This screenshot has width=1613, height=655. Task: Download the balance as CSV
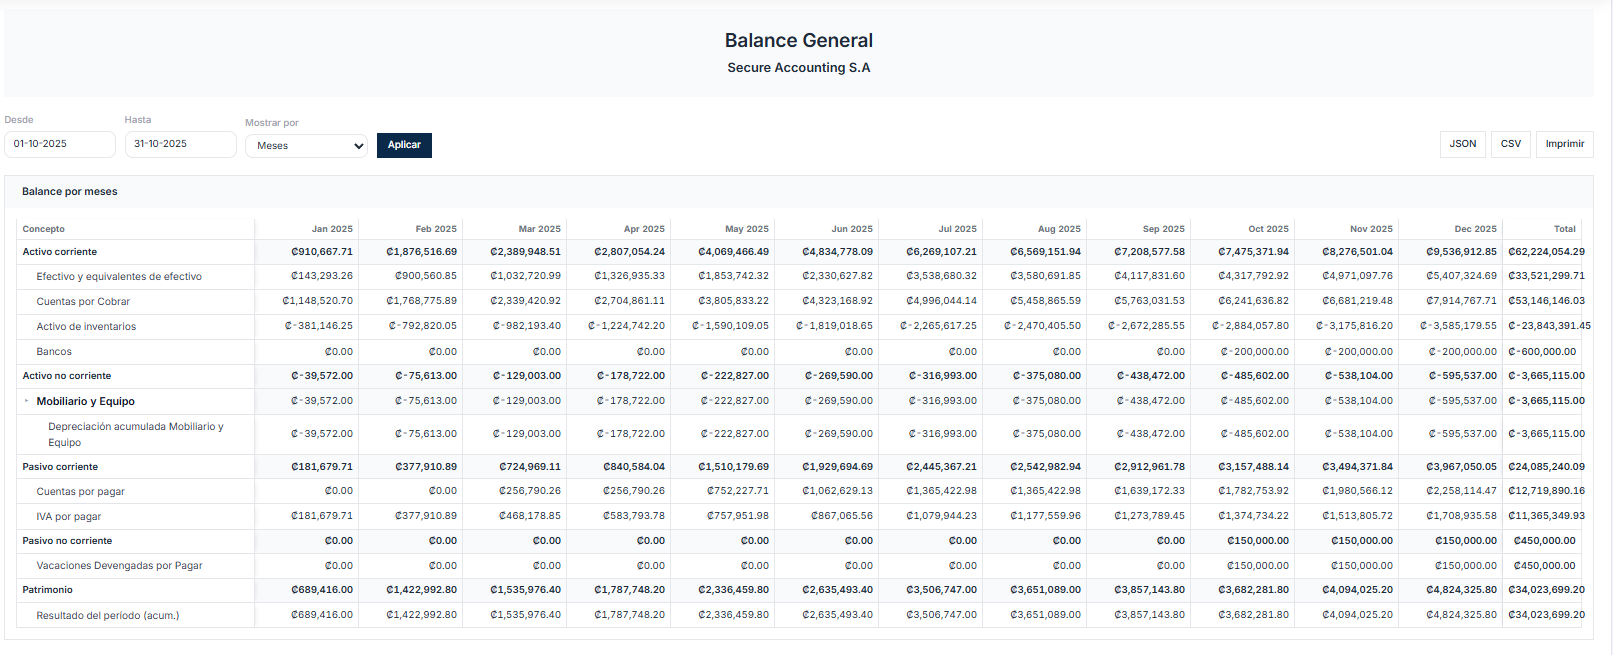point(1510,144)
